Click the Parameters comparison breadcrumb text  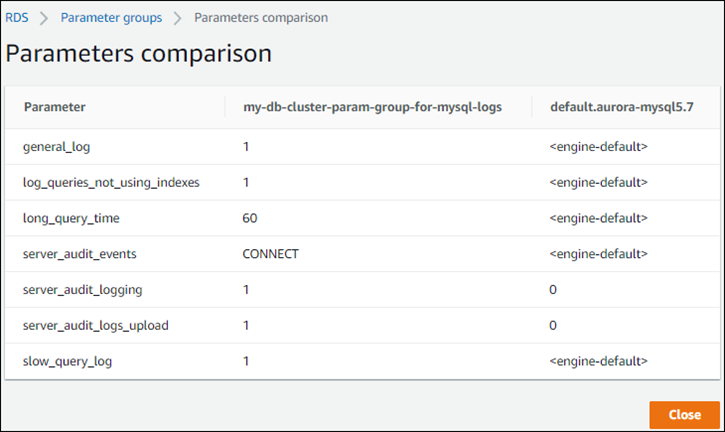point(260,17)
